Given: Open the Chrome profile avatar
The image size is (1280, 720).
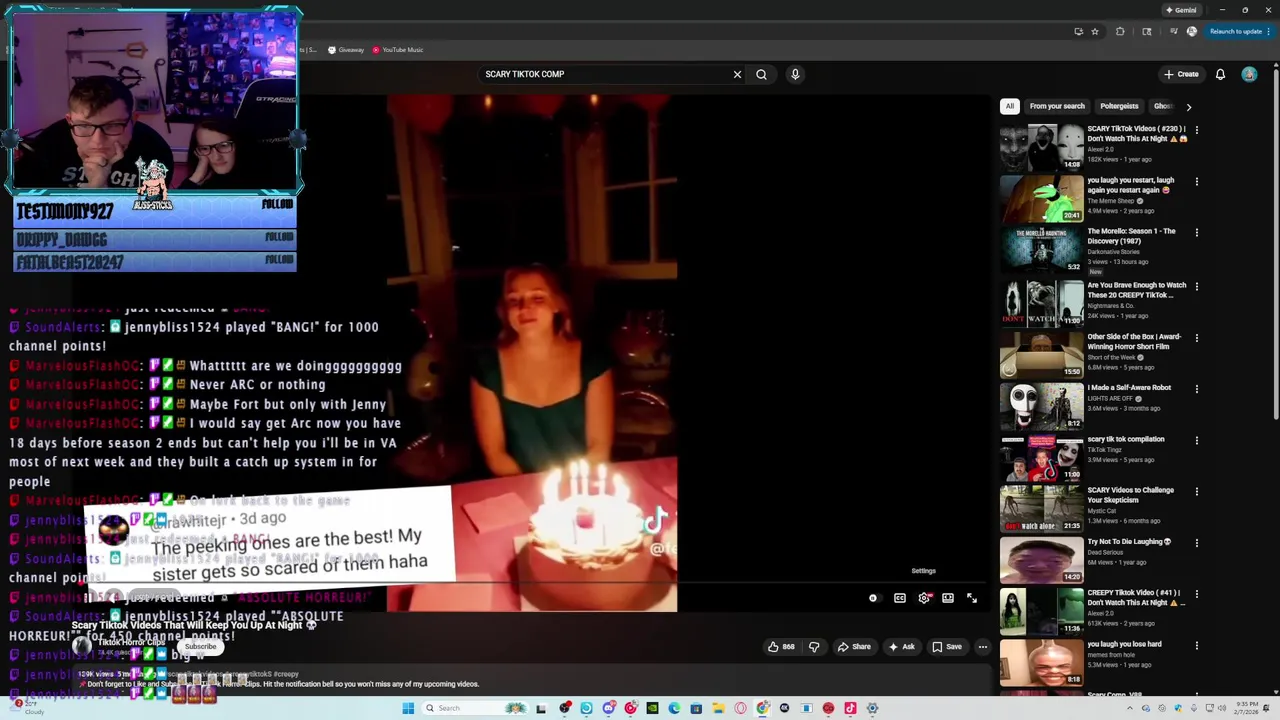Looking at the screenshot, I should click(x=1192, y=31).
